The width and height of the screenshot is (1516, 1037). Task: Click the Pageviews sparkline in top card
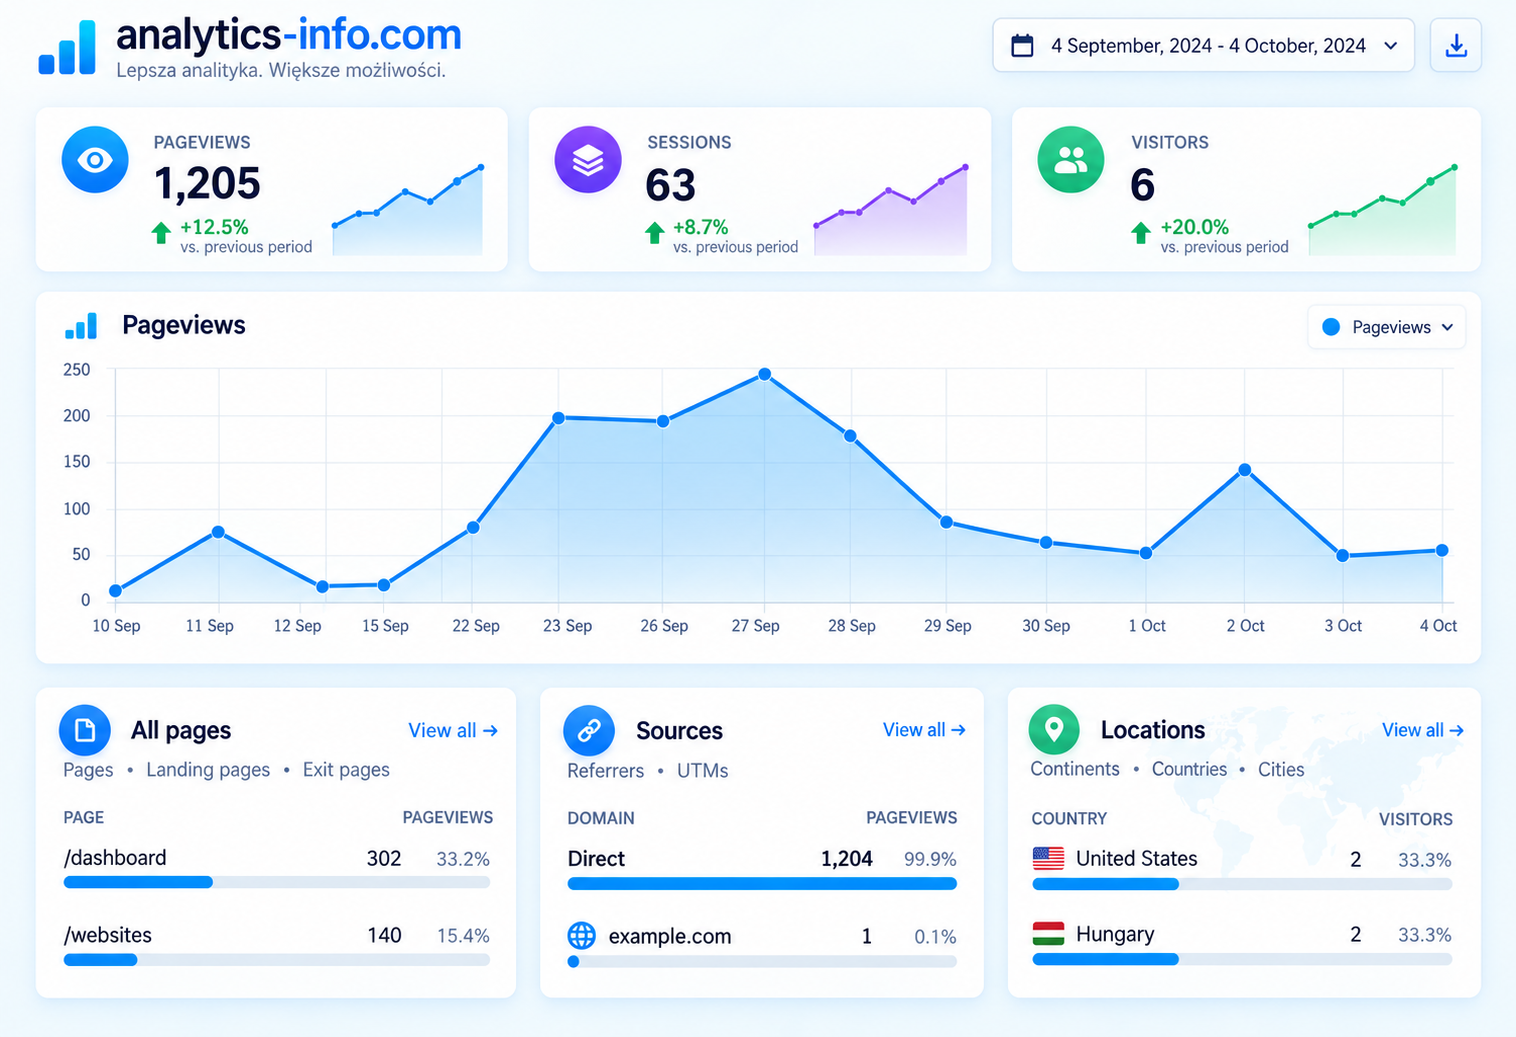pos(408,210)
